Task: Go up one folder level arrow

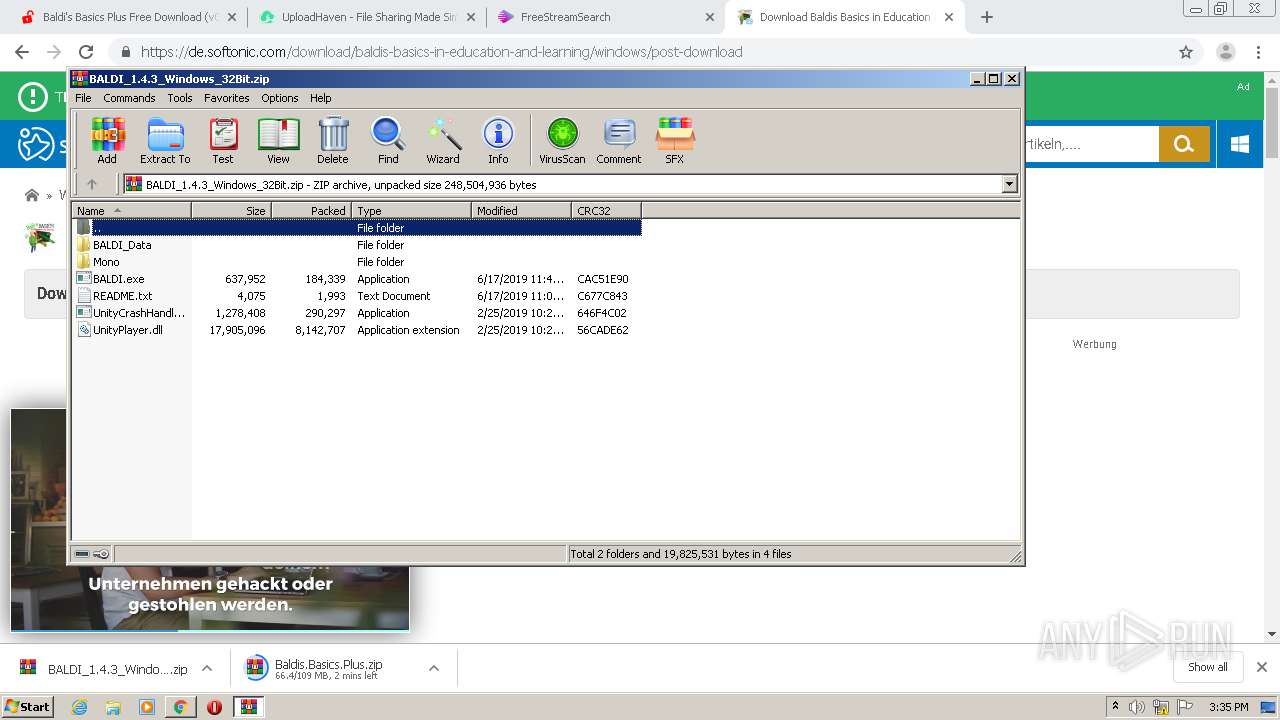Action: (92, 184)
